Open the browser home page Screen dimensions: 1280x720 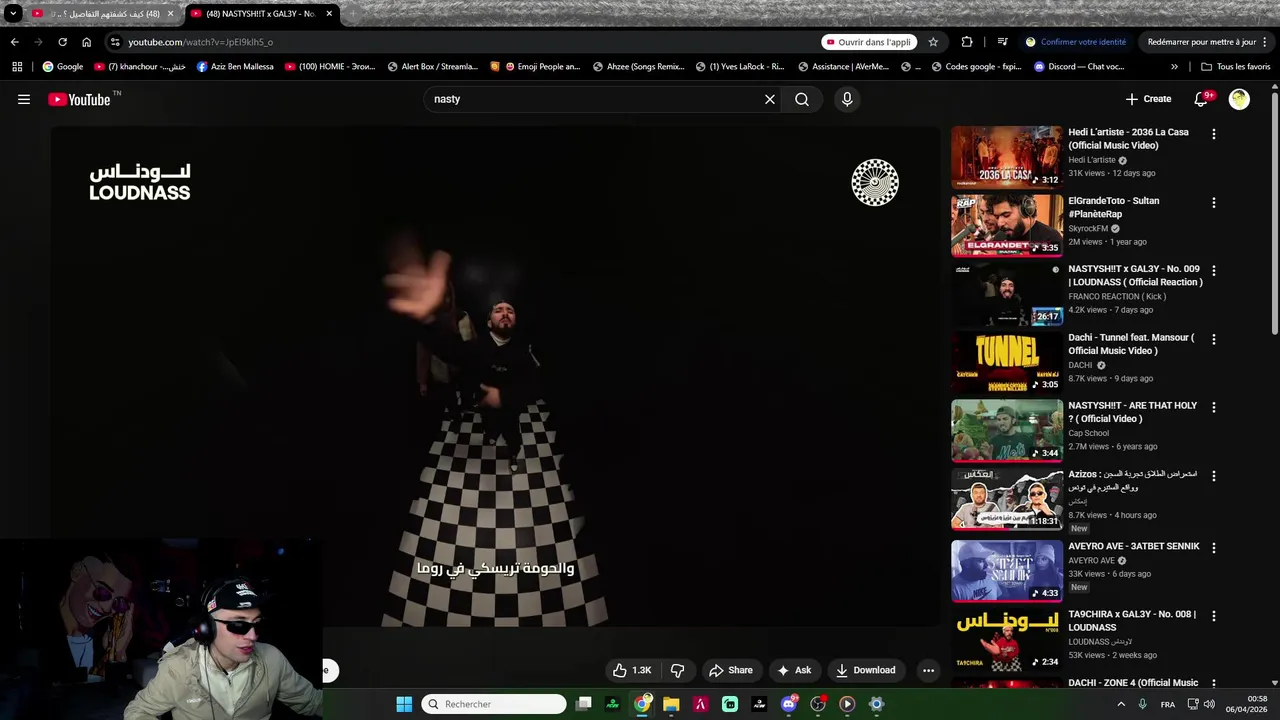coord(86,42)
